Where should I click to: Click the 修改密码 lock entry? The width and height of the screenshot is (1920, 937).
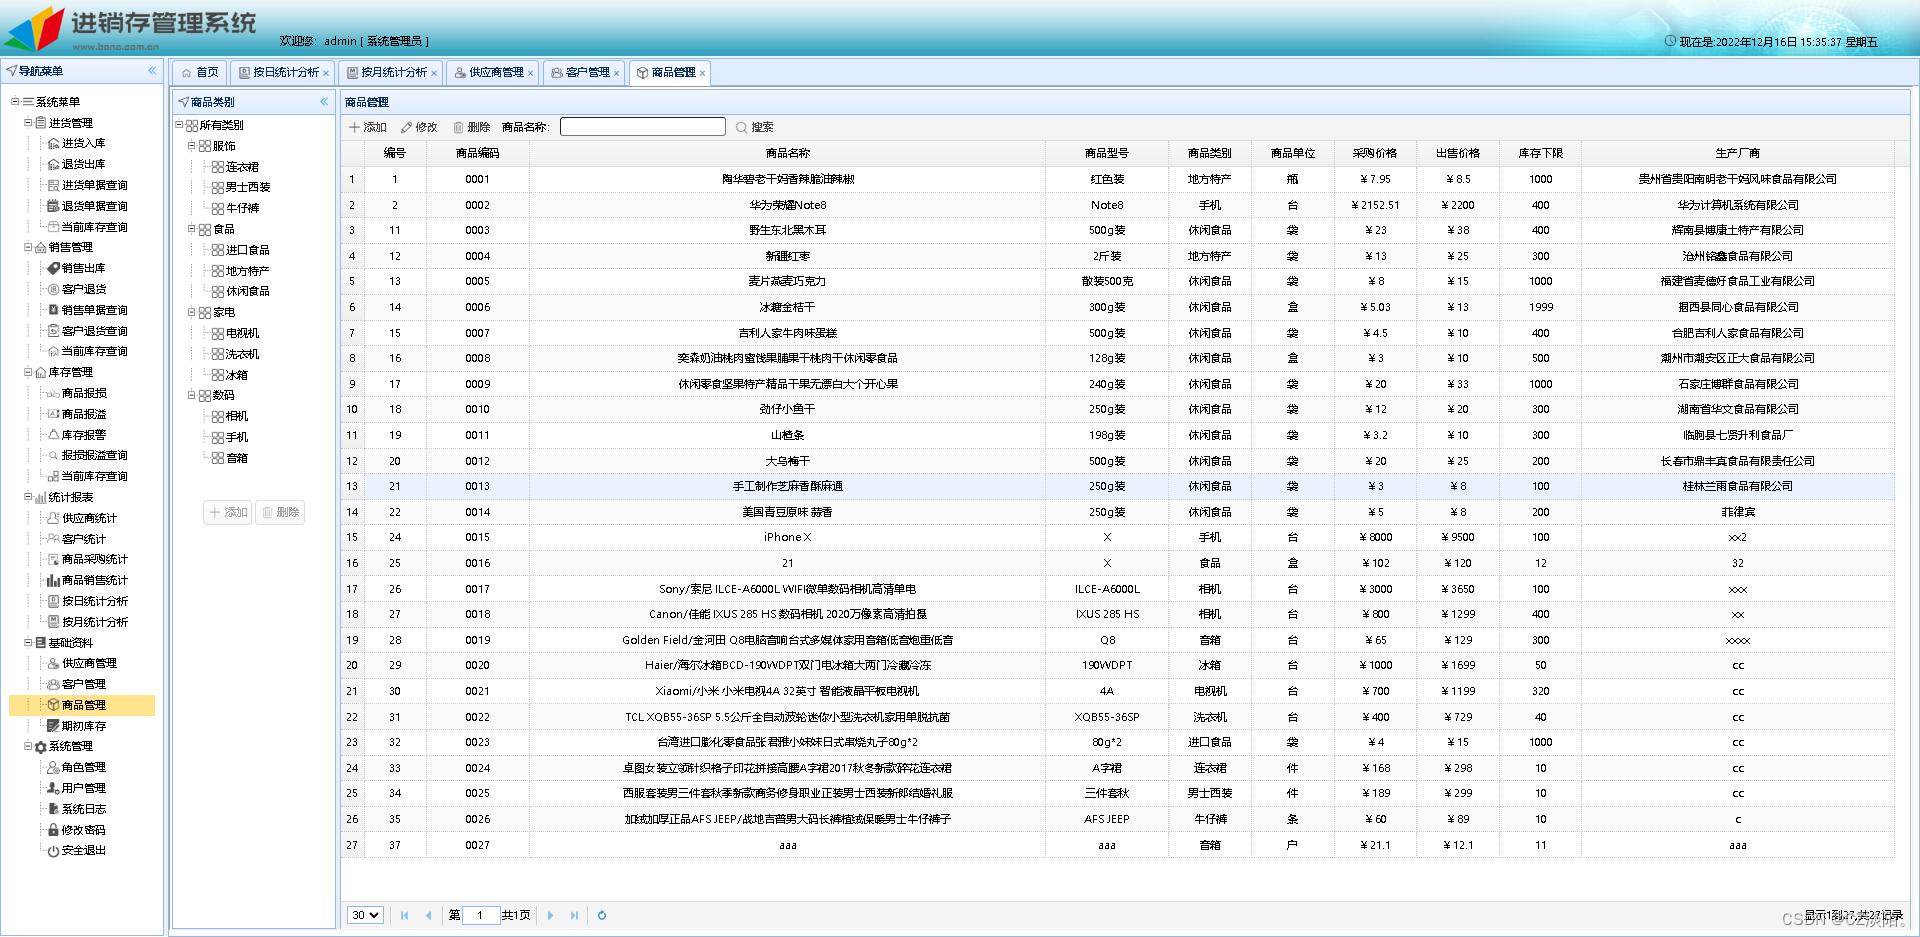83,830
